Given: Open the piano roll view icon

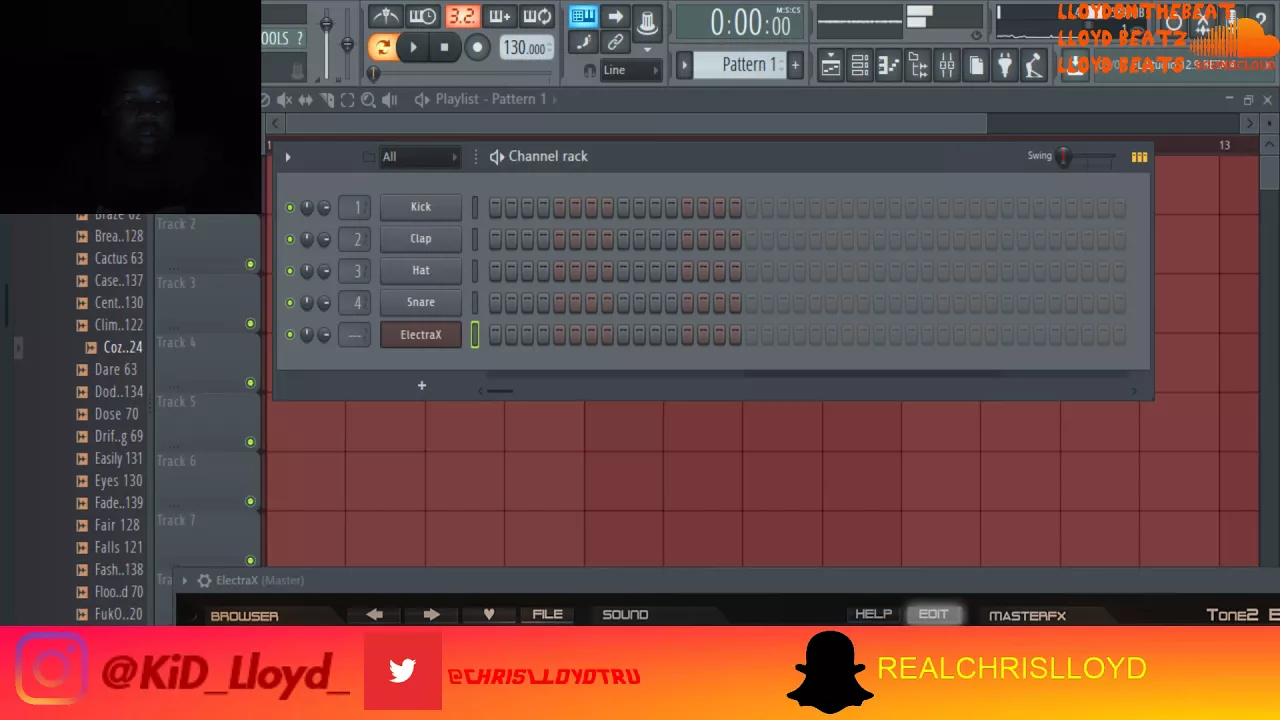Looking at the screenshot, I should click(888, 65).
